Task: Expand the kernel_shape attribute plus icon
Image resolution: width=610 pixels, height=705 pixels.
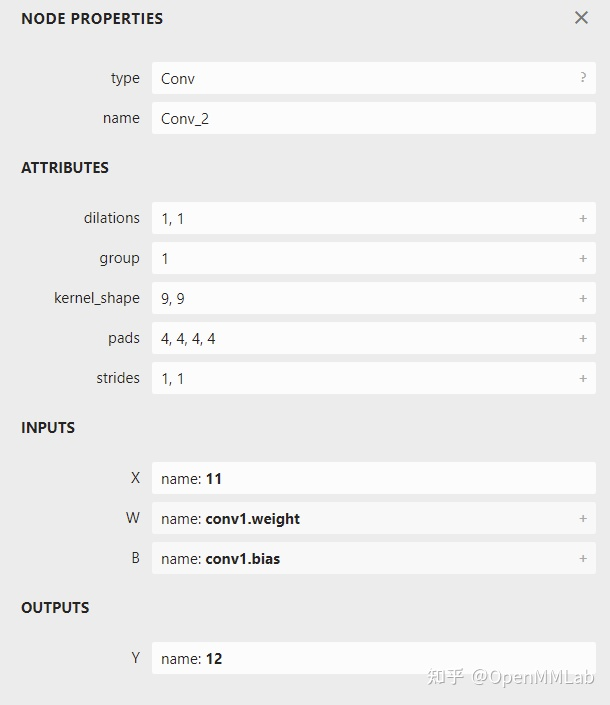Action: (583, 299)
